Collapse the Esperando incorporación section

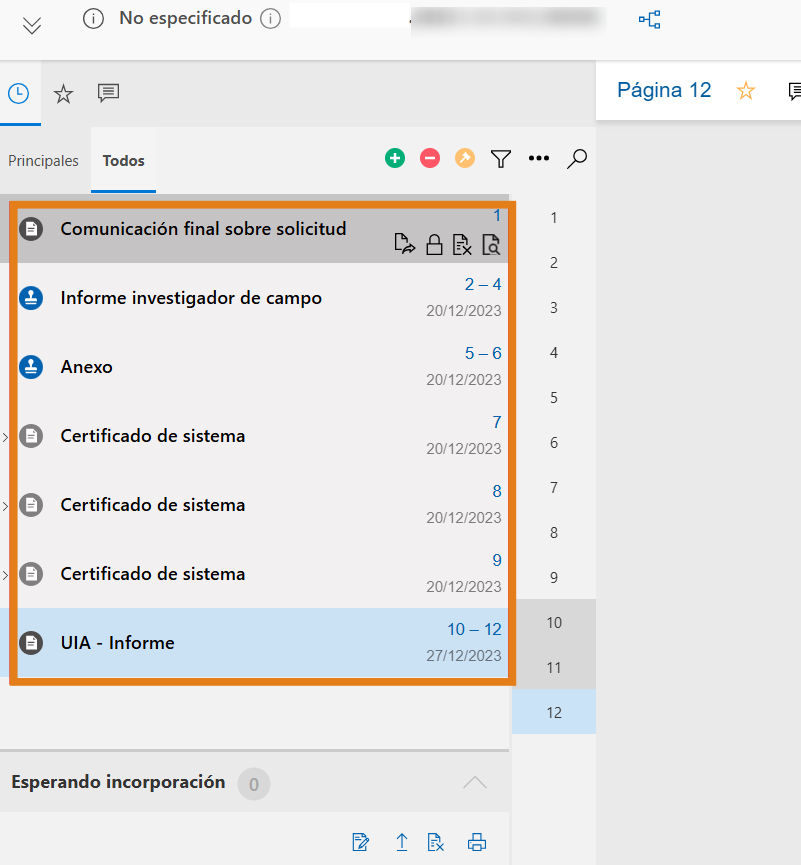tap(475, 782)
